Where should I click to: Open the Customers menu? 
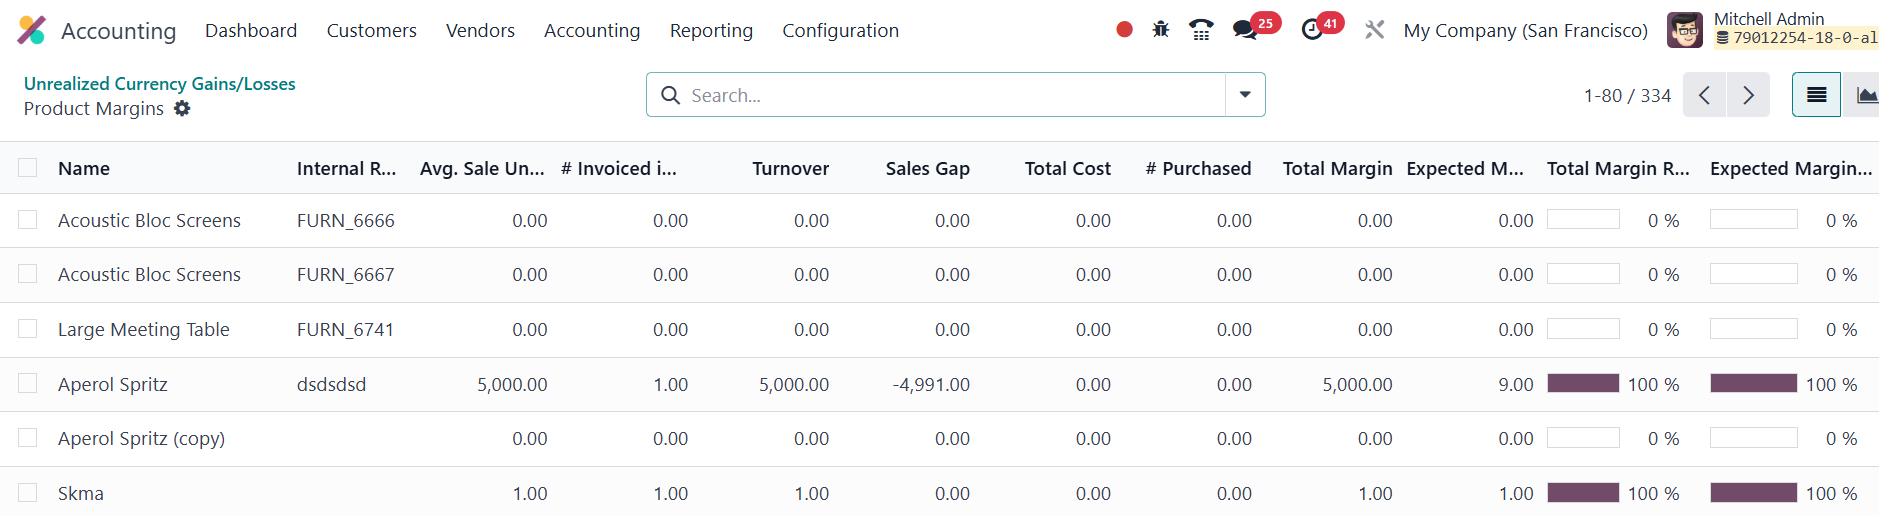click(371, 30)
